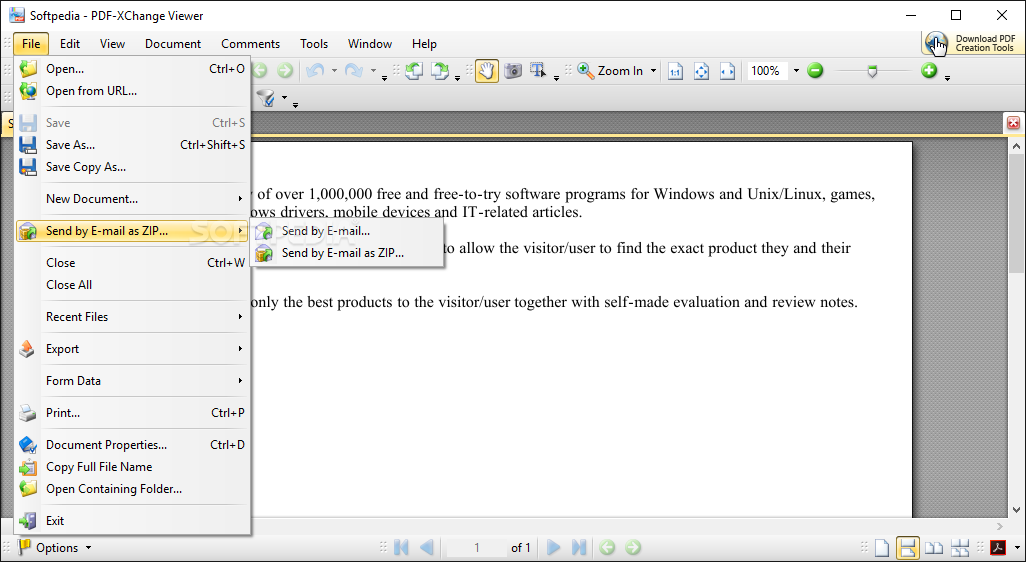Click the Fit Page icon
Screen dimensions: 1026x562
point(701,71)
